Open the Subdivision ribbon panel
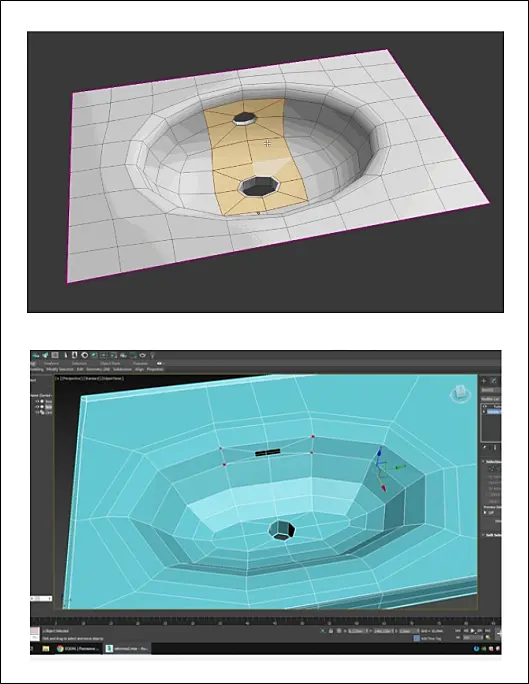Image resolution: width=529 pixels, height=684 pixels. 122,369
